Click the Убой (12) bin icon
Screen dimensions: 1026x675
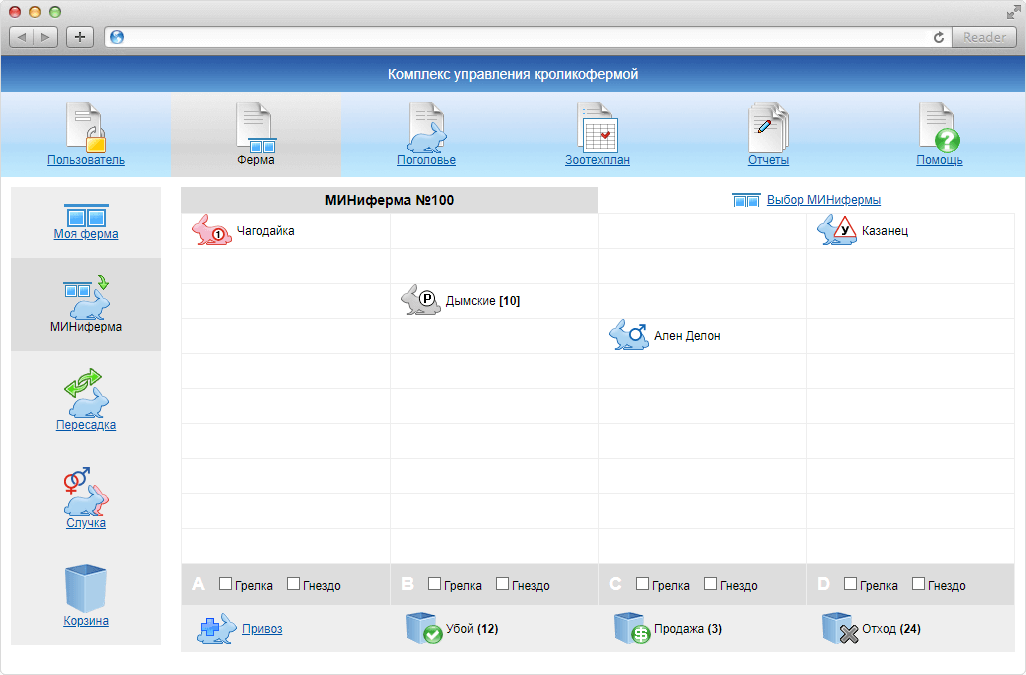tap(424, 629)
